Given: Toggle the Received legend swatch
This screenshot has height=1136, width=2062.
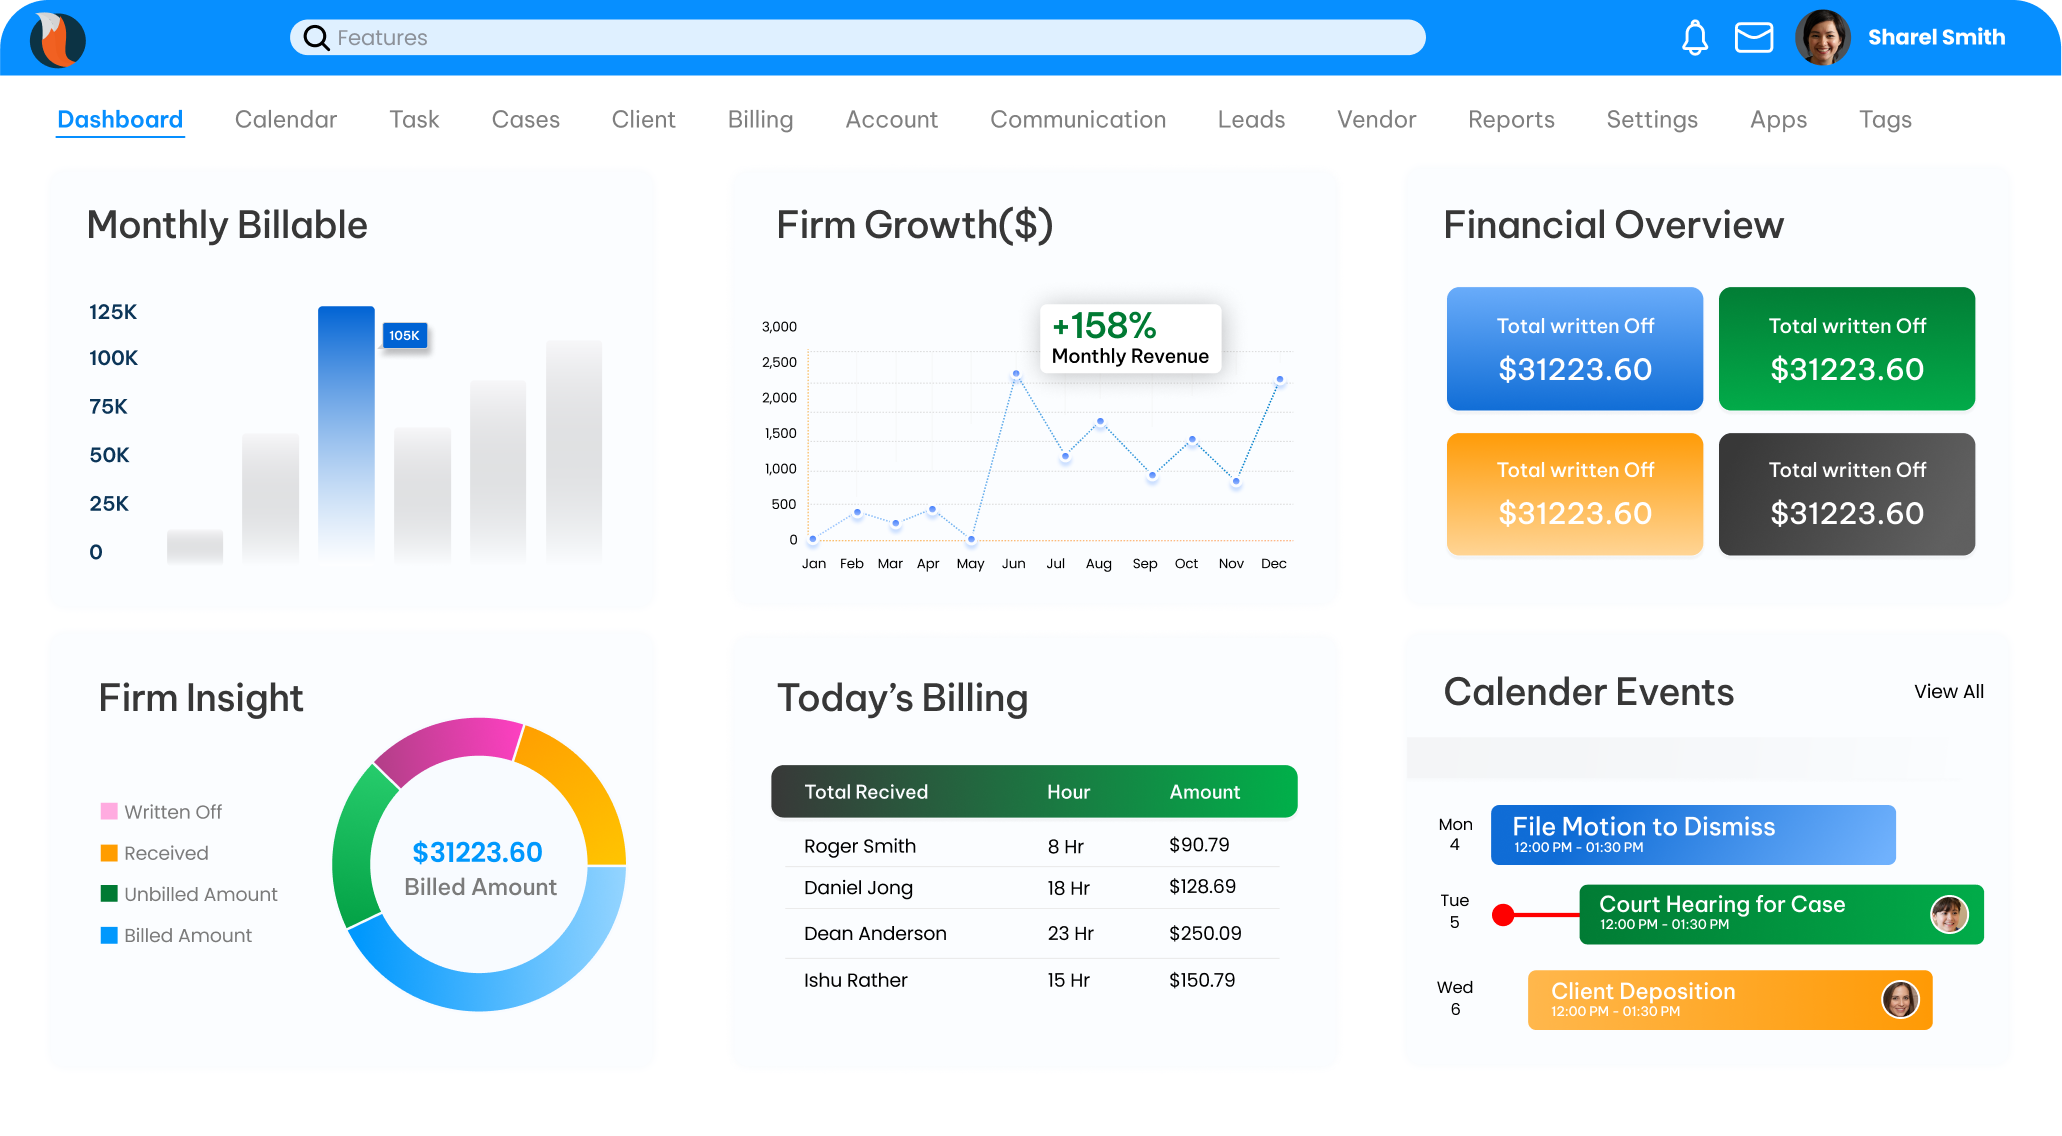Looking at the screenshot, I should point(109,852).
